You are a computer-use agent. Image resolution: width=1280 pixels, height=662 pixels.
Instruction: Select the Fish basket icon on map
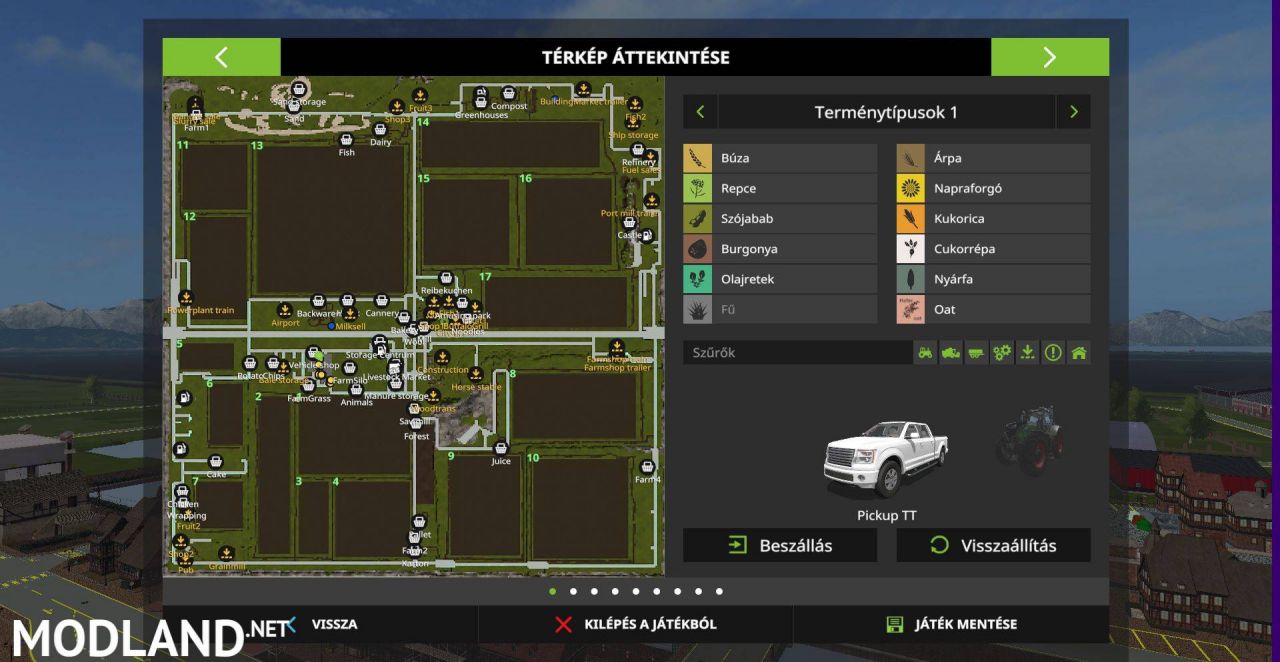pyautogui.click(x=346, y=141)
